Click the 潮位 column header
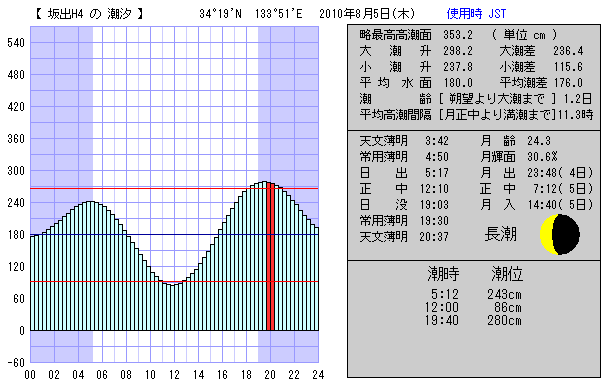Screen dimensions: 610x385 (x=507, y=274)
